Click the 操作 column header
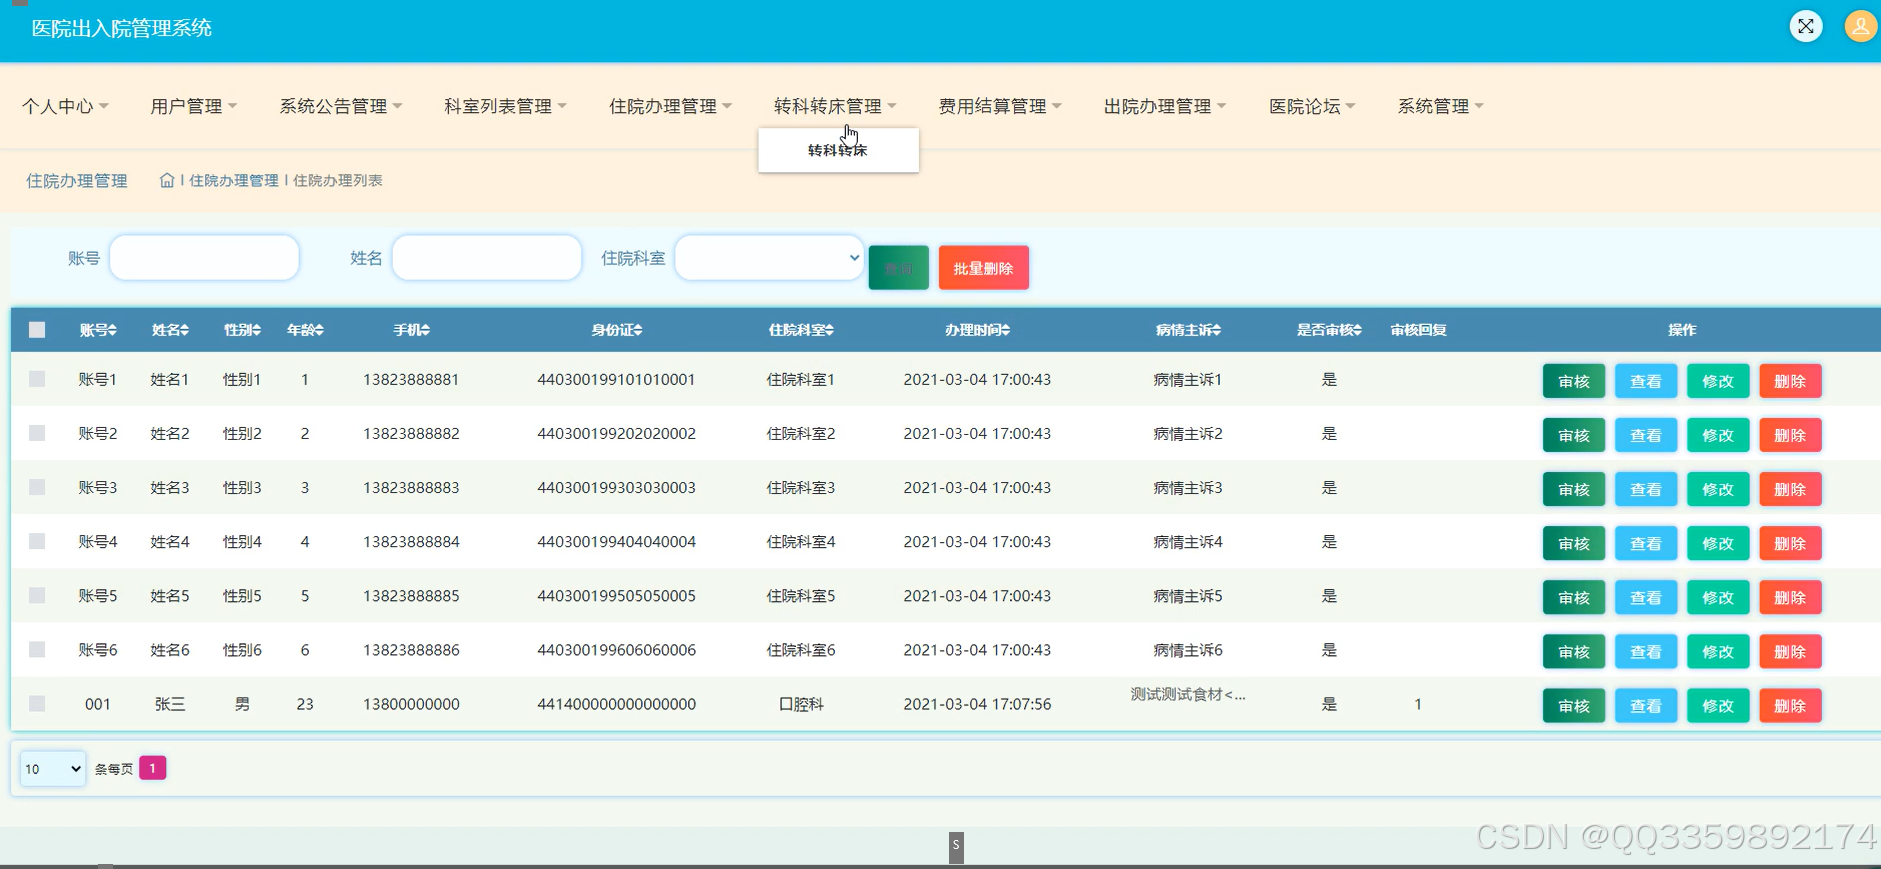The image size is (1881, 869). click(x=1682, y=330)
